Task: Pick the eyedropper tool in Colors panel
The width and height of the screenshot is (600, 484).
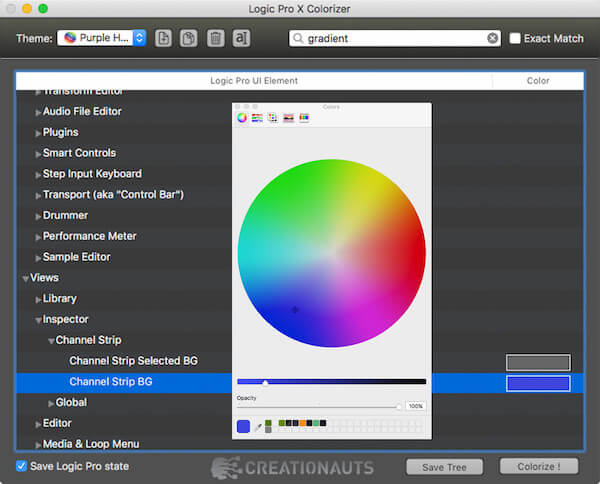Action: point(258,427)
